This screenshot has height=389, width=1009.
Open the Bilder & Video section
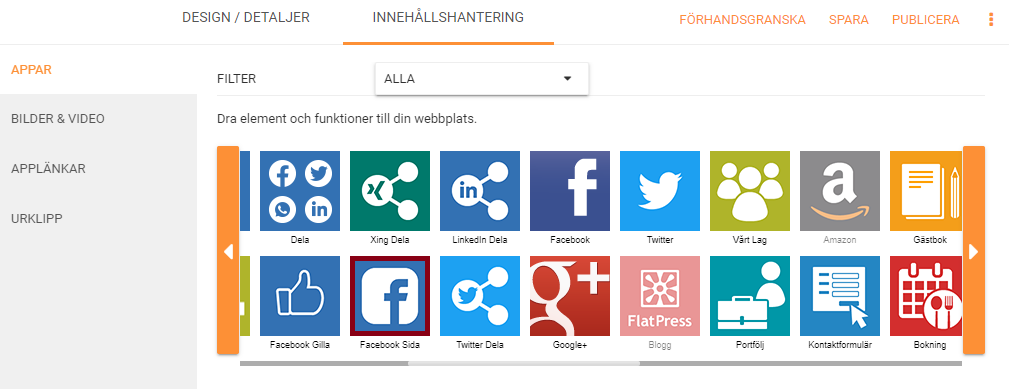58,119
